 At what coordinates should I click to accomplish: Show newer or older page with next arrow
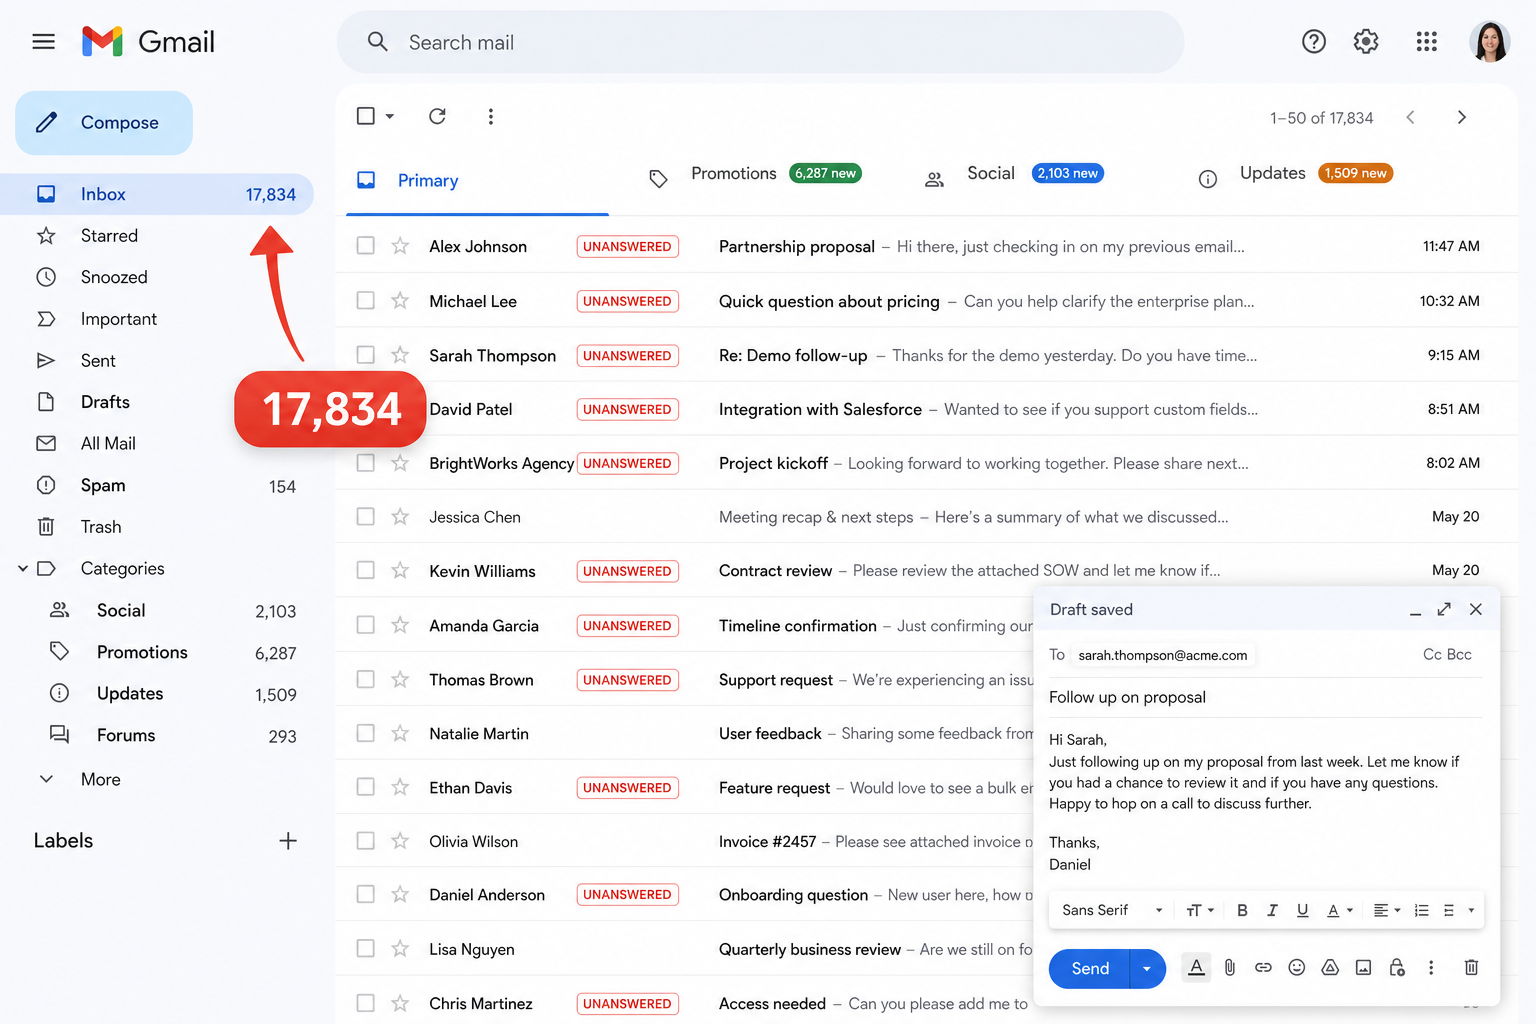[1462, 117]
